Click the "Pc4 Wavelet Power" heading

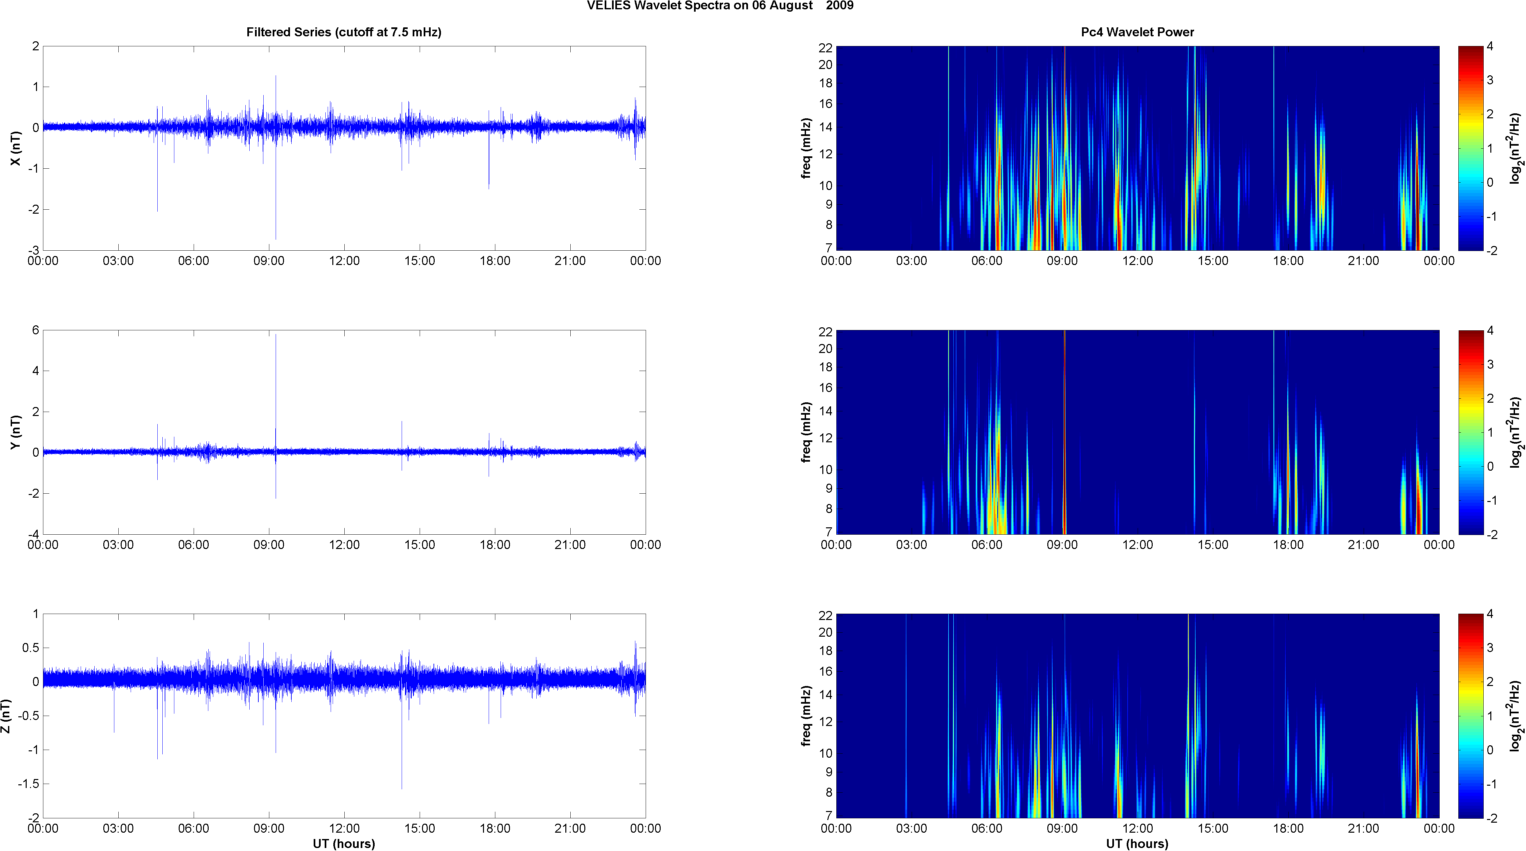(1137, 32)
